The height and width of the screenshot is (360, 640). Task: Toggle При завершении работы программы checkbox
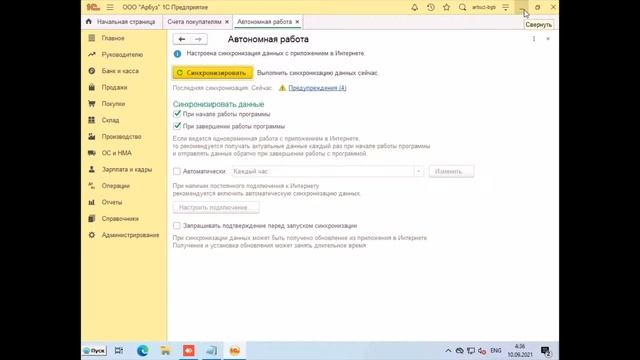[x=177, y=126]
